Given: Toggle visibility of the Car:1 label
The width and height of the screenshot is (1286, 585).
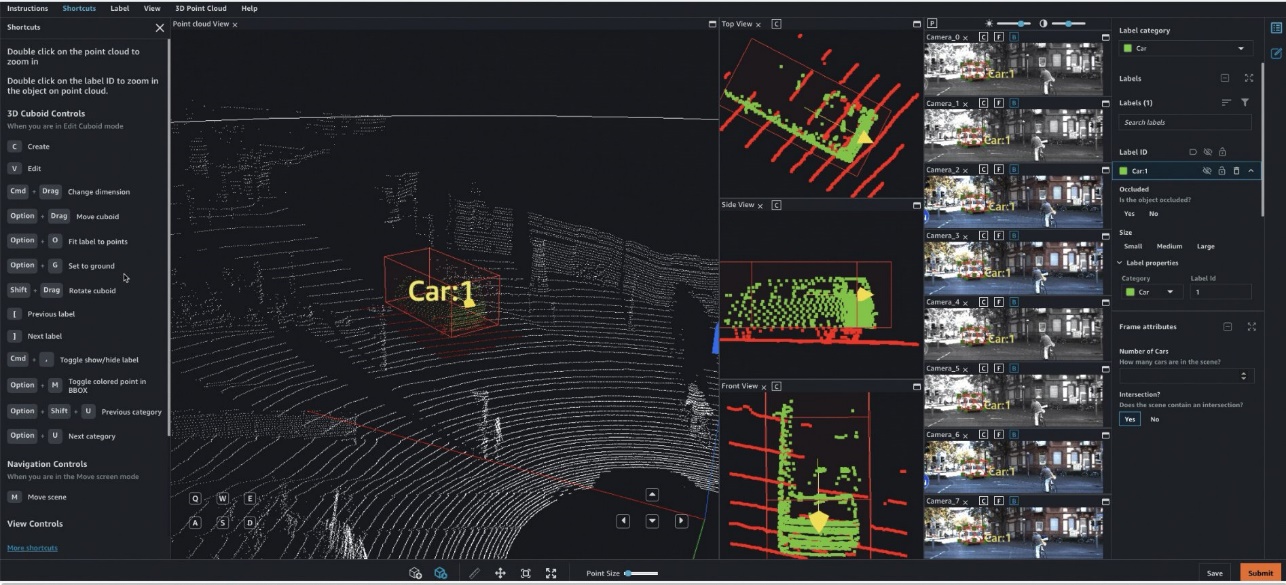Looking at the screenshot, I should coord(1207,171).
